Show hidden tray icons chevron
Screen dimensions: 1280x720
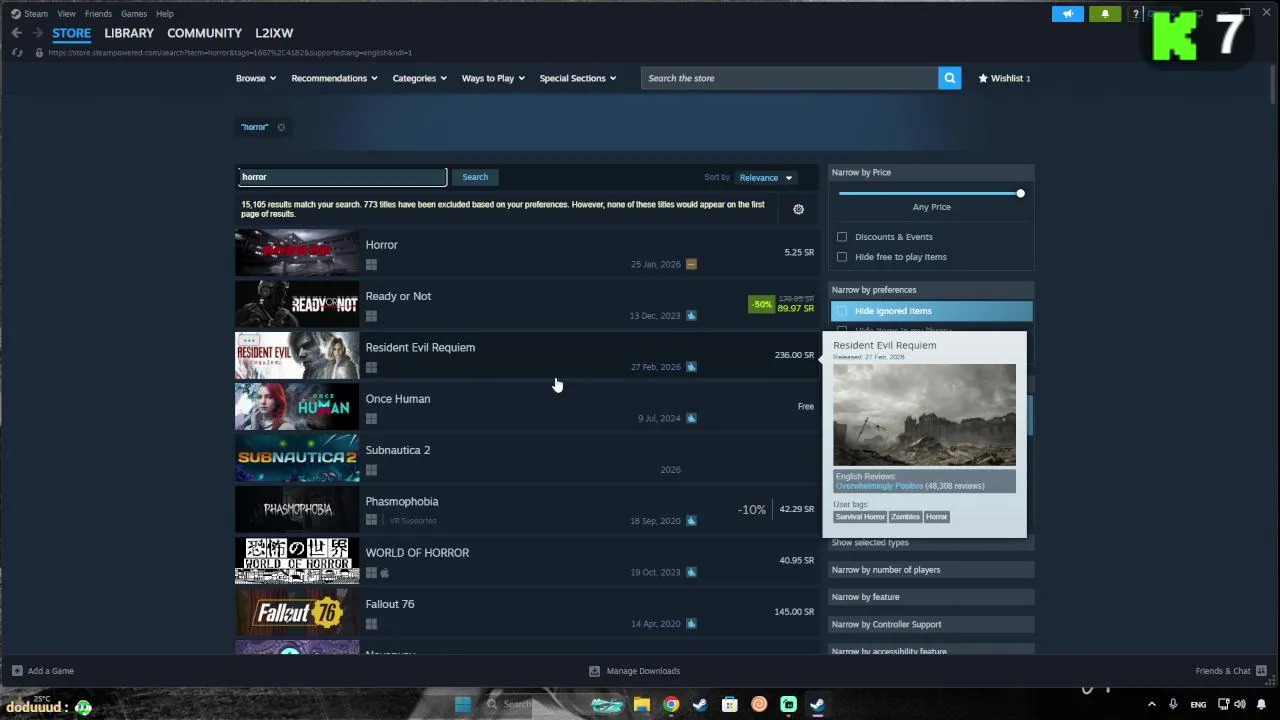[x=1151, y=704]
